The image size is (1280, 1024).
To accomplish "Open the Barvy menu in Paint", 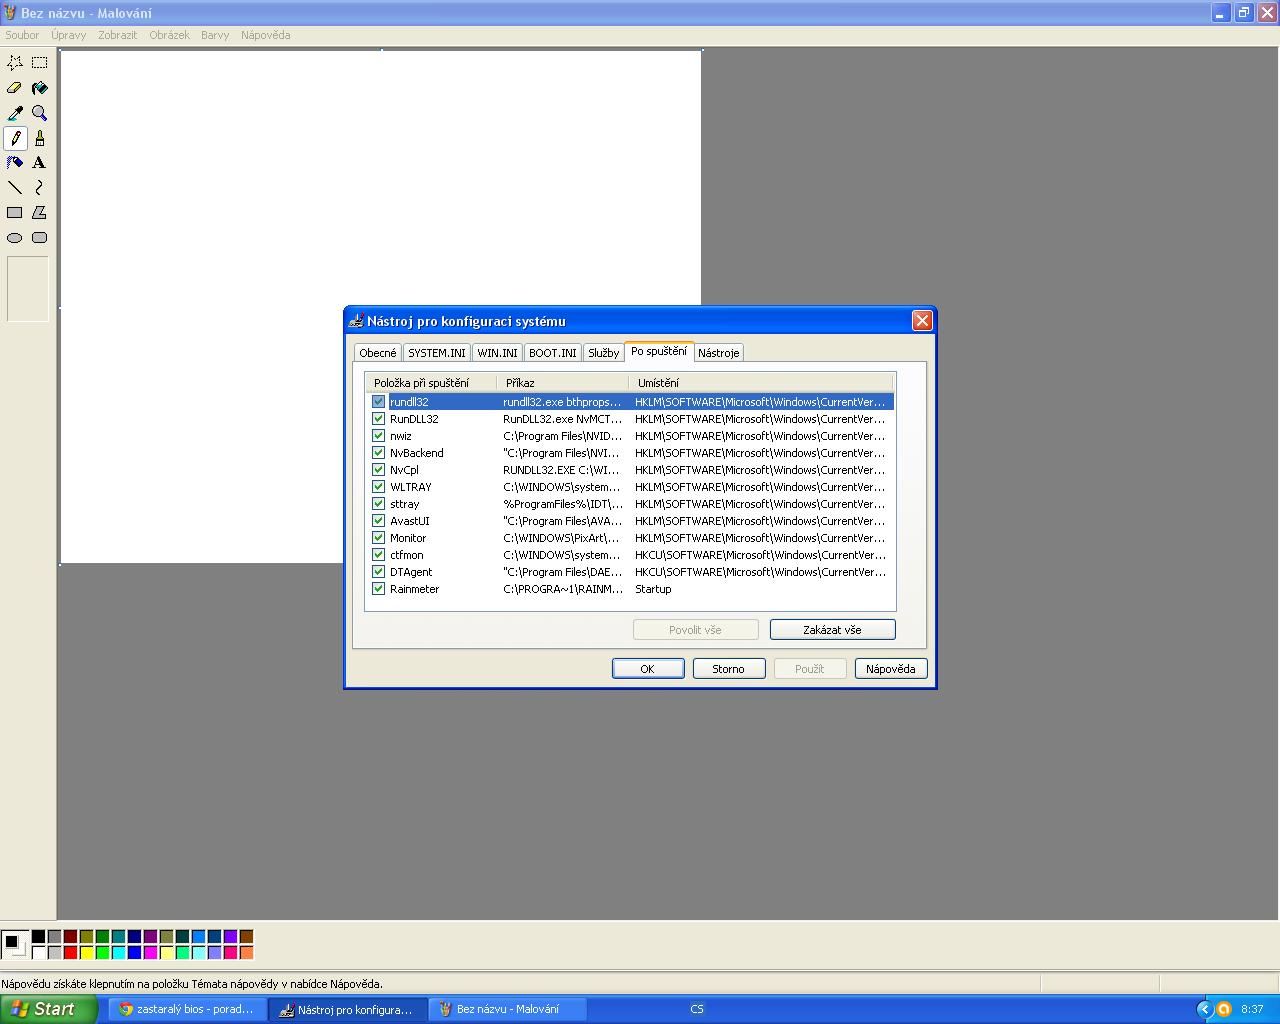I will pos(215,35).
